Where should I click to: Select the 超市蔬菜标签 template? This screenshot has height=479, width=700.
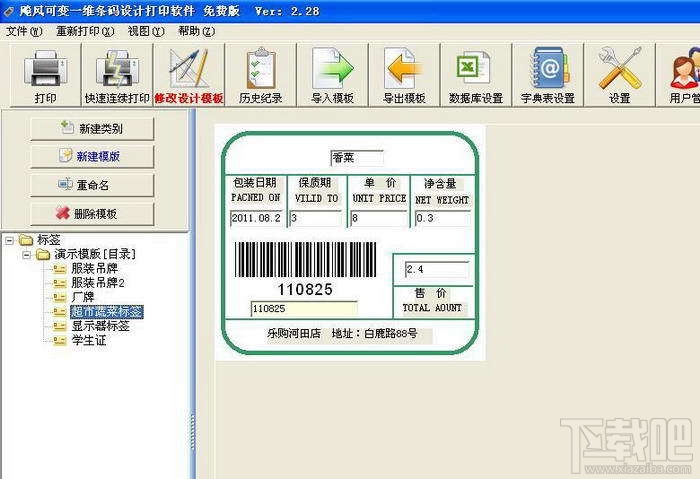click(107, 312)
